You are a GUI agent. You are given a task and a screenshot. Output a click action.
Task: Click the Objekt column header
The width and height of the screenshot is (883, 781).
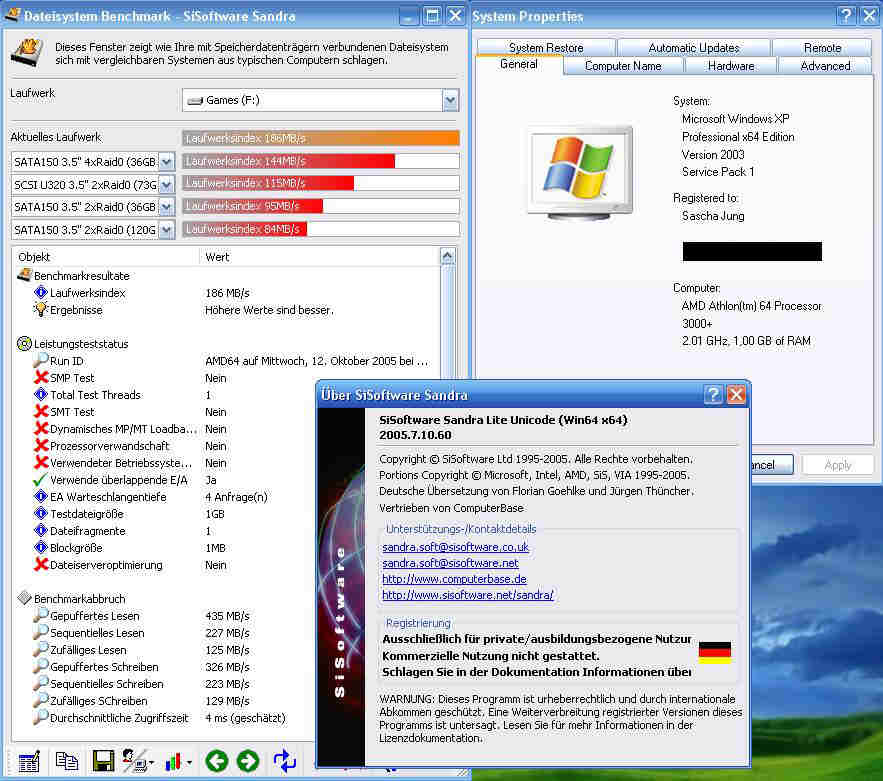(107, 257)
